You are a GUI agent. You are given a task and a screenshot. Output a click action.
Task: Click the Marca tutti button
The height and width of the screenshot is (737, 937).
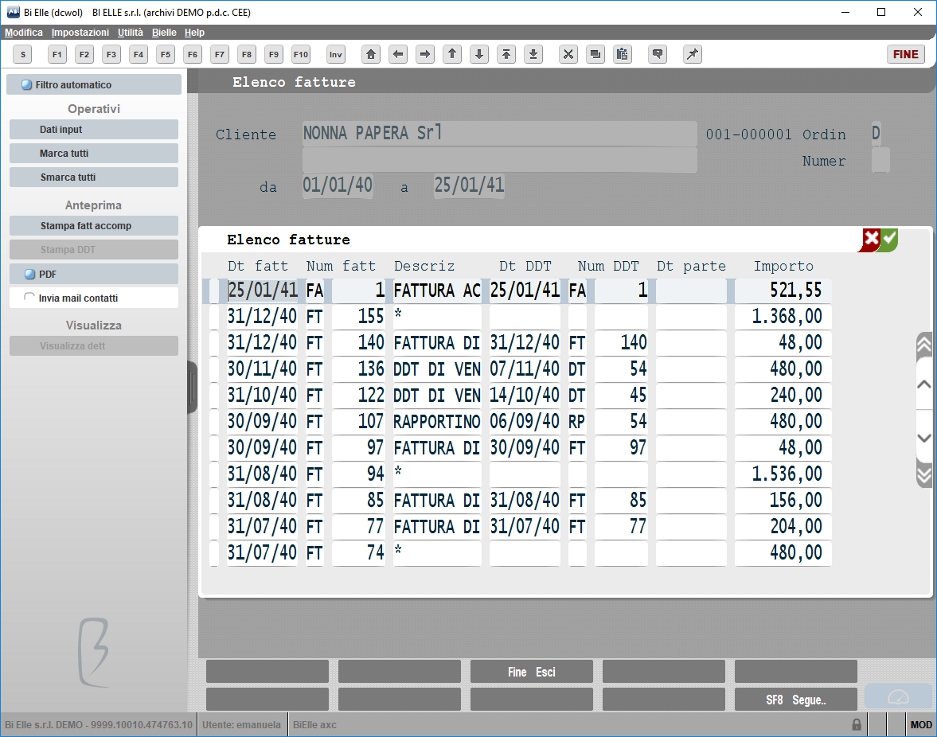coord(94,154)
